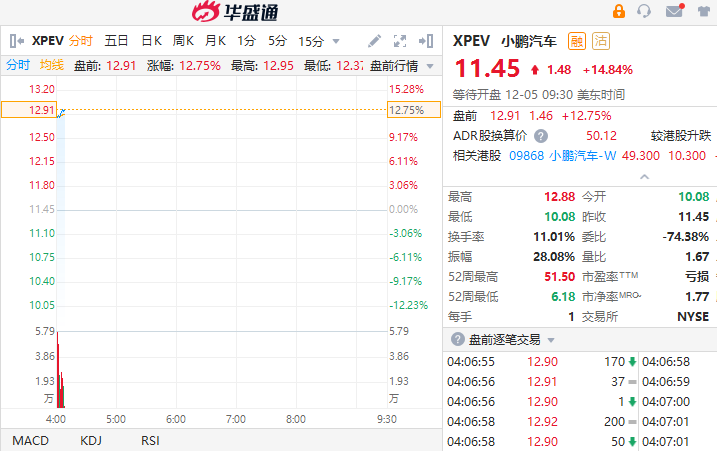The height and width of the screenshot is (451, 717).
Task: Select the 5分 interval tab
Action: 277,41
